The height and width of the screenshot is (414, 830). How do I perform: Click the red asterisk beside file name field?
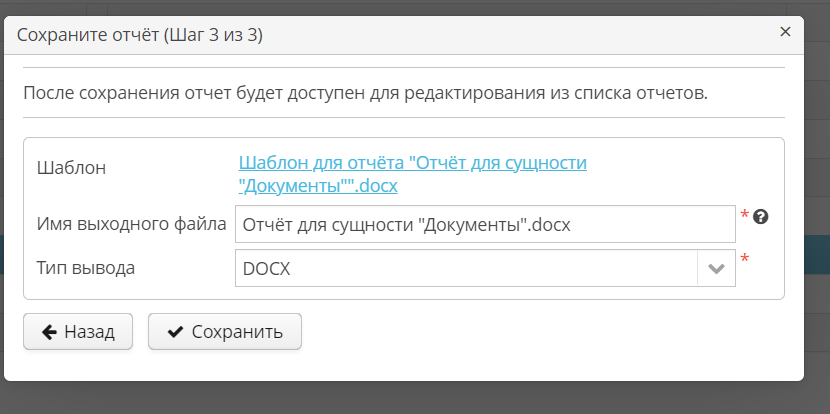744,215
